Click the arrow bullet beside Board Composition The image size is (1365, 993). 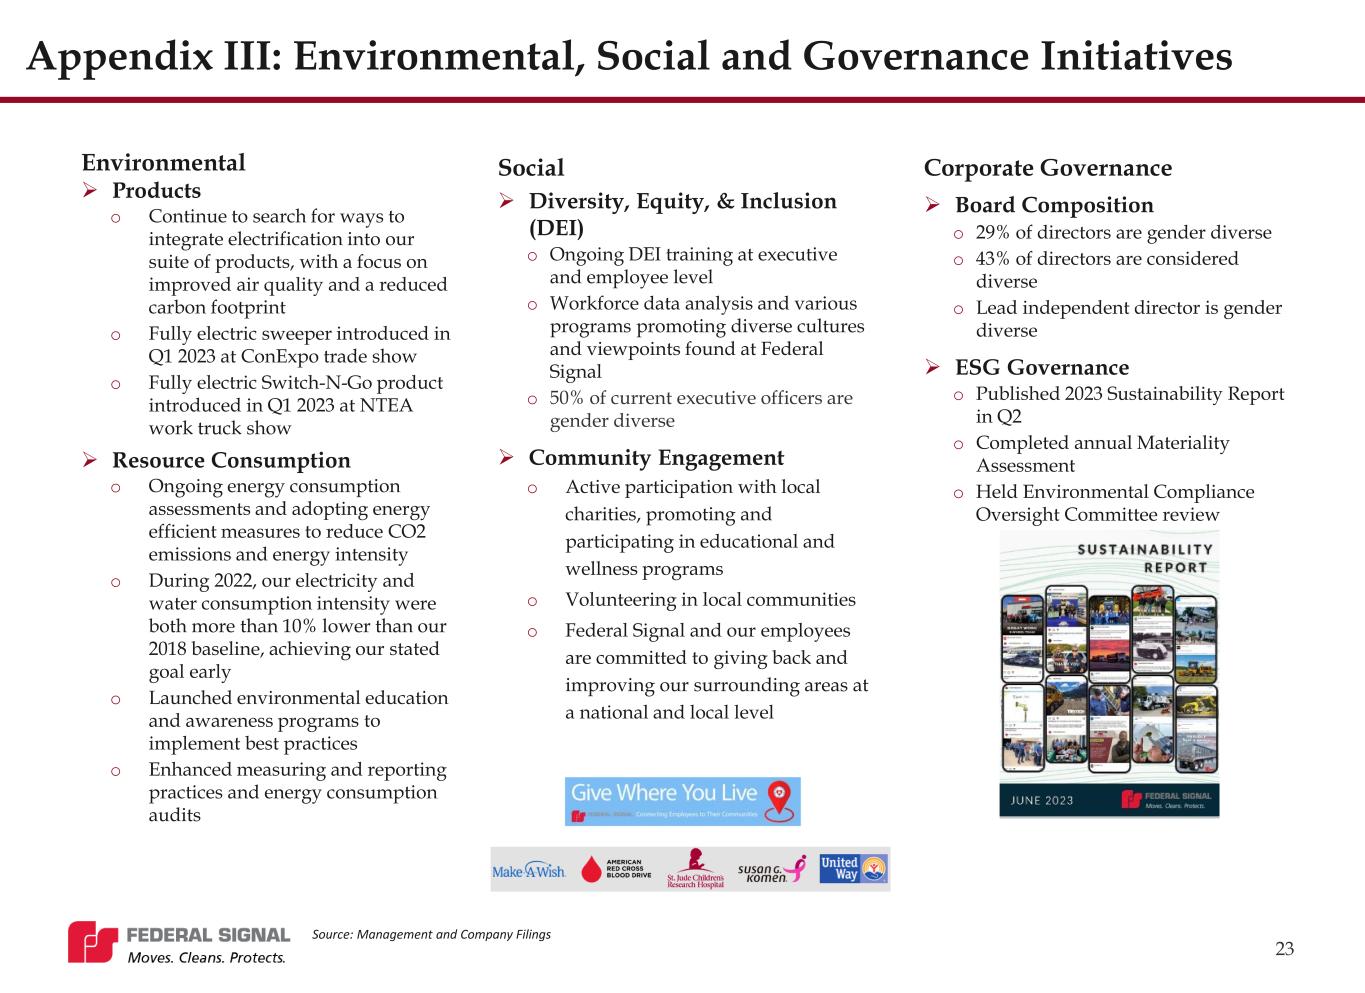coord(933,205)
